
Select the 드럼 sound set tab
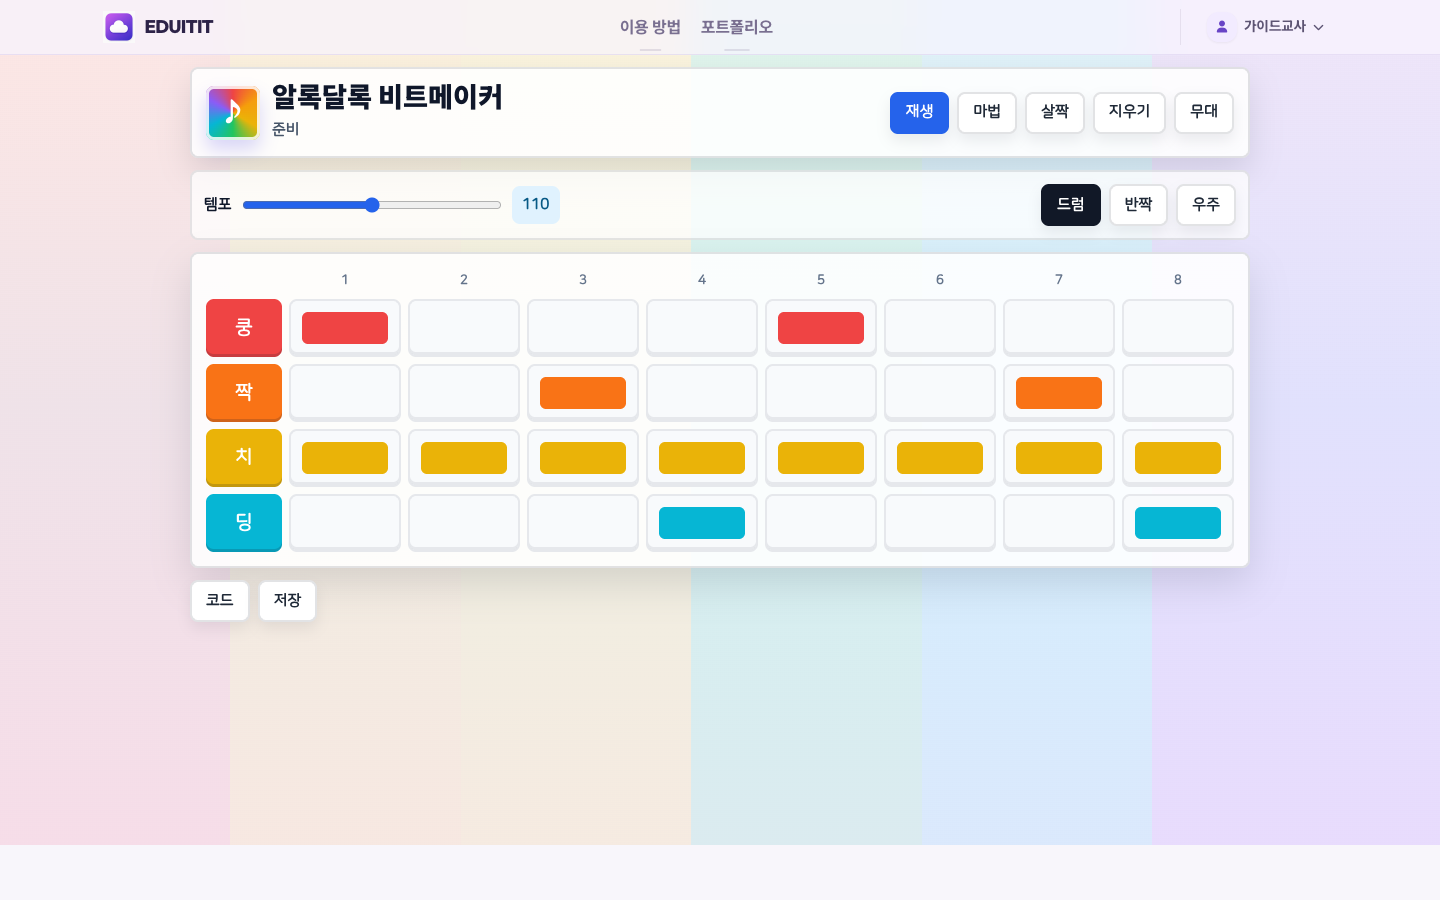coord(1071,205)
